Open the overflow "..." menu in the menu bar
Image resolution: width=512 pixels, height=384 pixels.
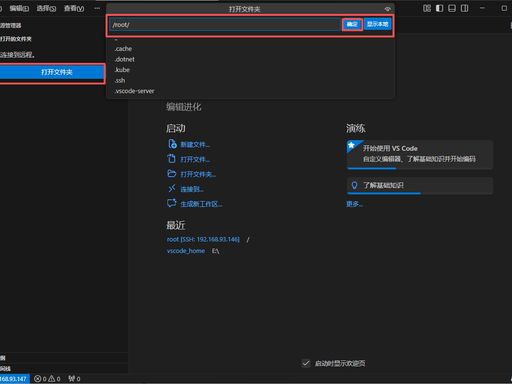tap(97, 8)
